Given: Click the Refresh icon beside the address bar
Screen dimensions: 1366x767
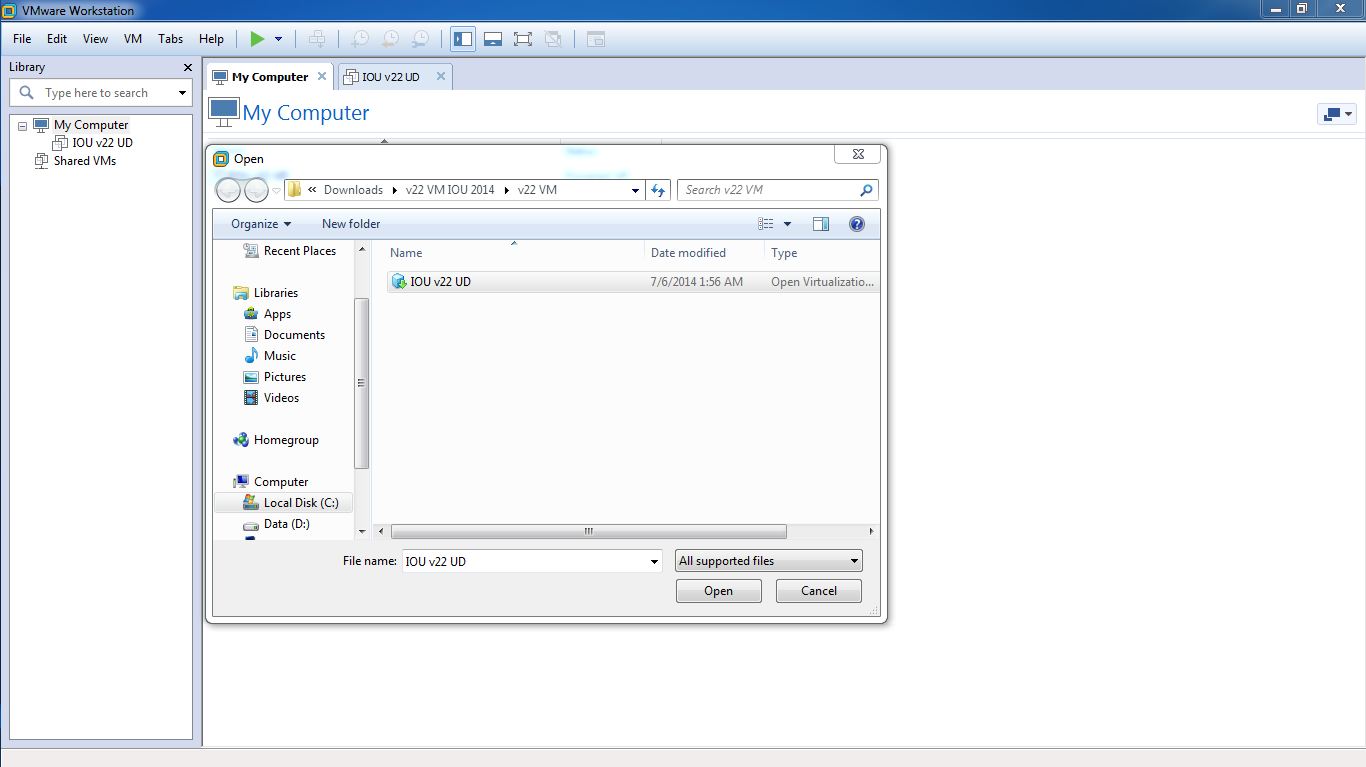Looking at the screenshot, I should click(x=658, y=190).
